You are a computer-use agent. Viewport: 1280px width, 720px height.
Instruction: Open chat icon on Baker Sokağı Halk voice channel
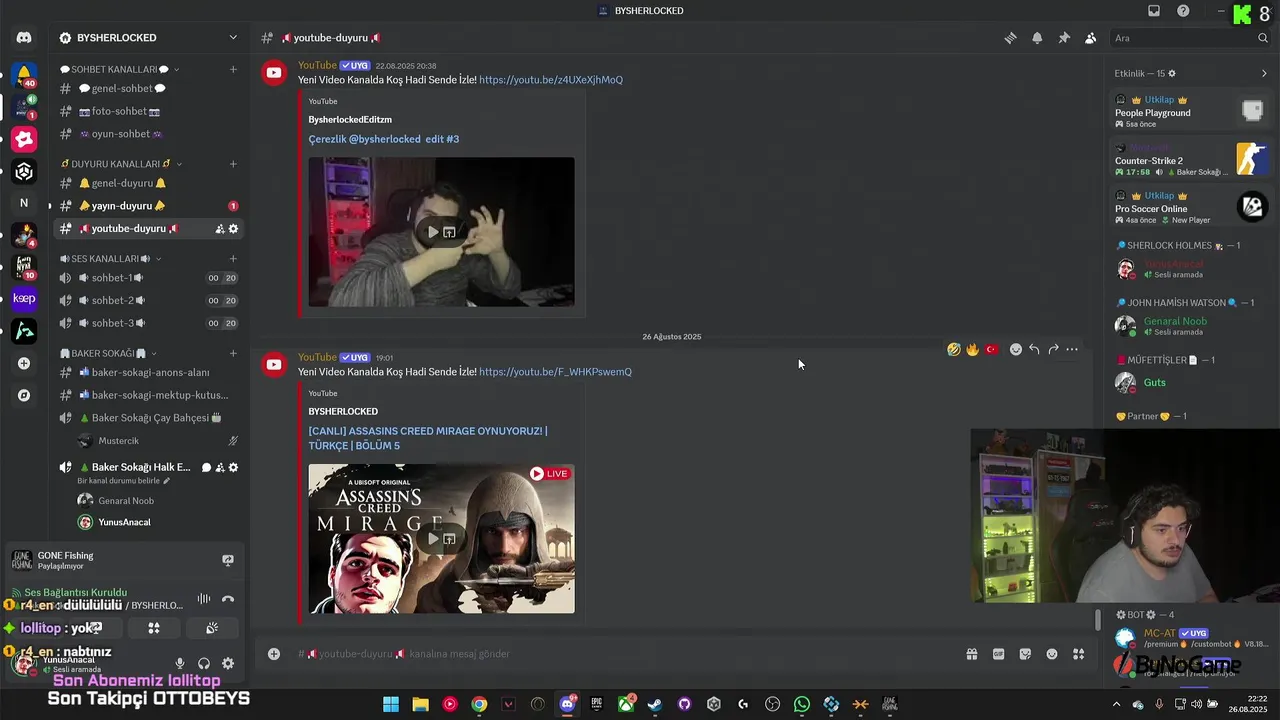tap(206, 467)
